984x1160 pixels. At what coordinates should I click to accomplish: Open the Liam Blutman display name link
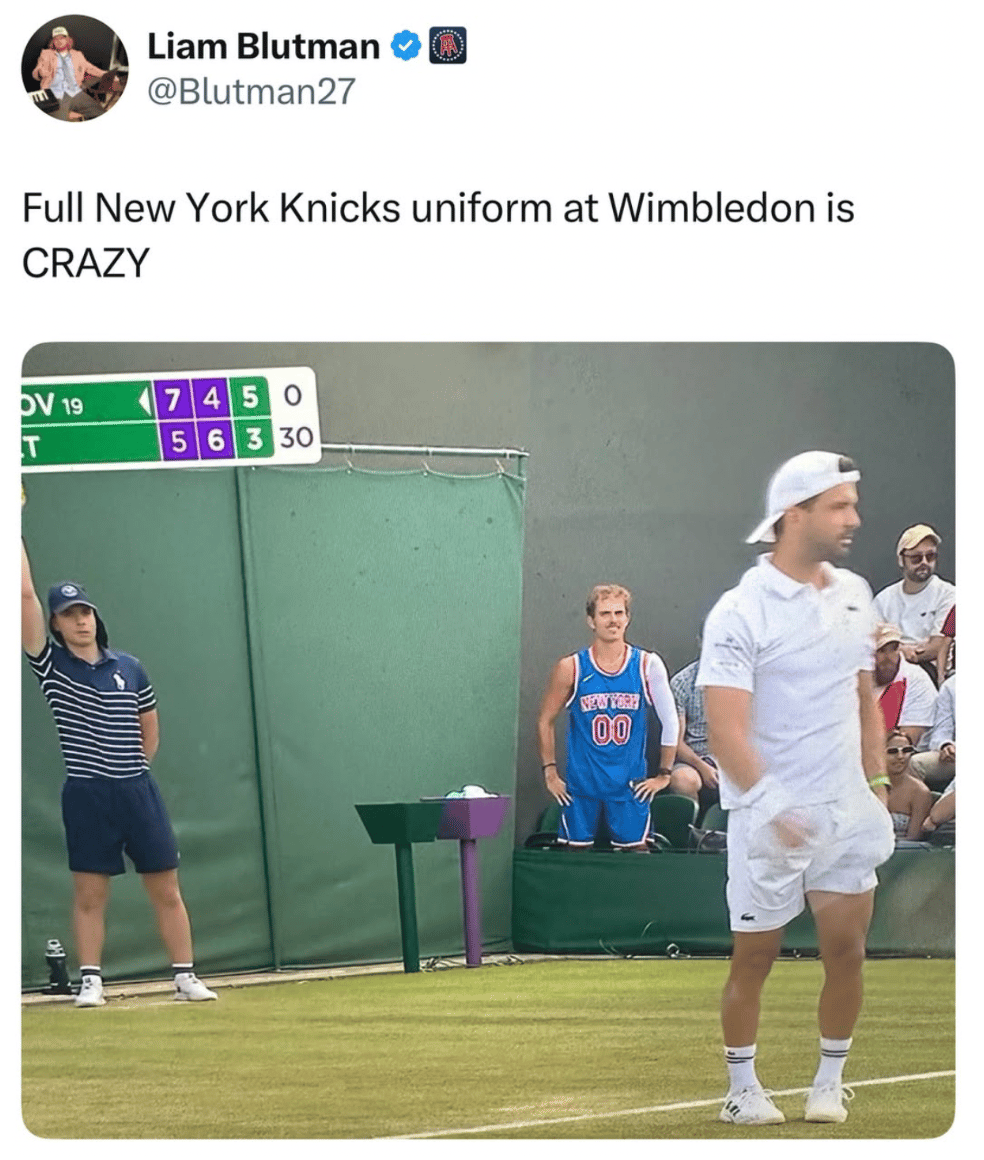(x=263, y=47)
